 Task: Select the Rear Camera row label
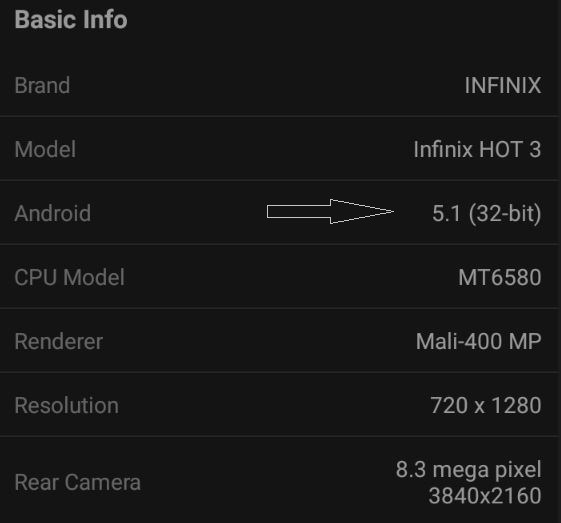78,482
